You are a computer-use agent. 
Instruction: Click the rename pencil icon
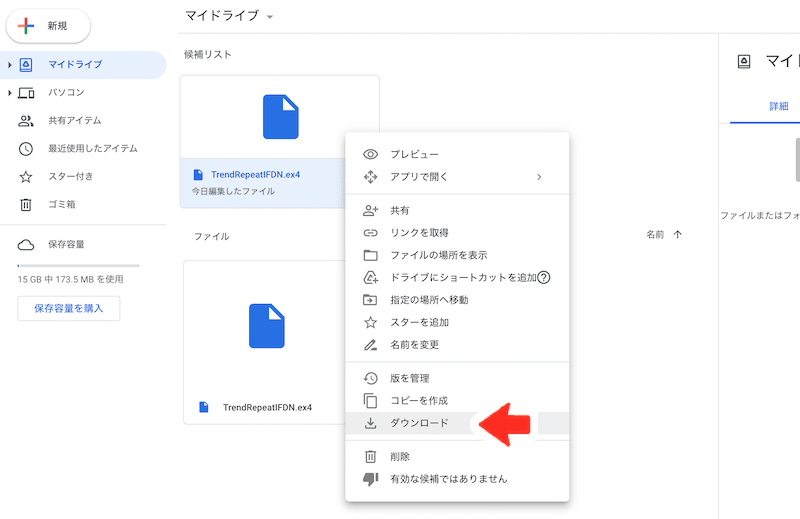[370, 345]
